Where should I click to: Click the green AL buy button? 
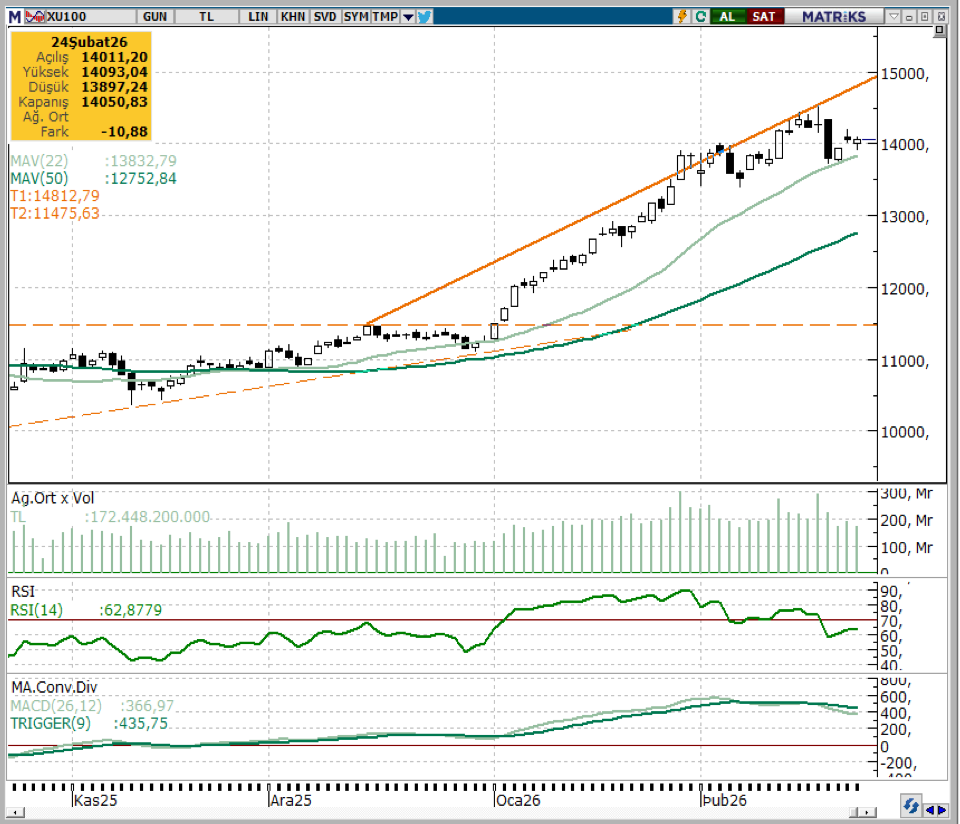728,16
